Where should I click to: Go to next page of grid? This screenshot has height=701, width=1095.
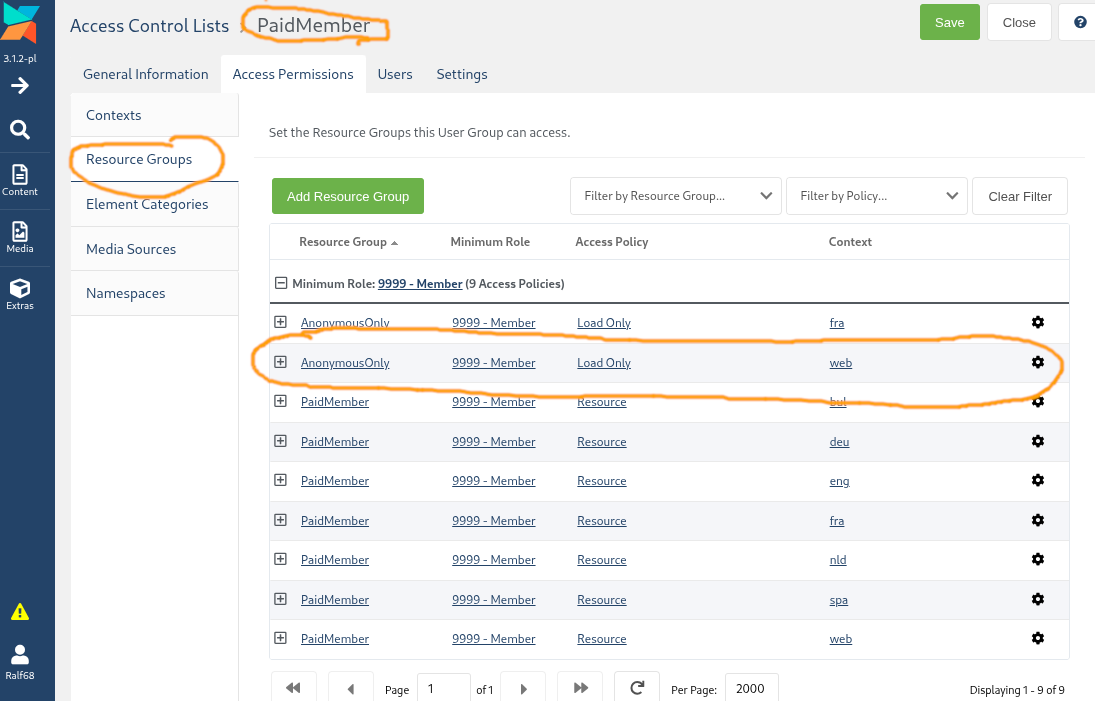pos(524,688)
